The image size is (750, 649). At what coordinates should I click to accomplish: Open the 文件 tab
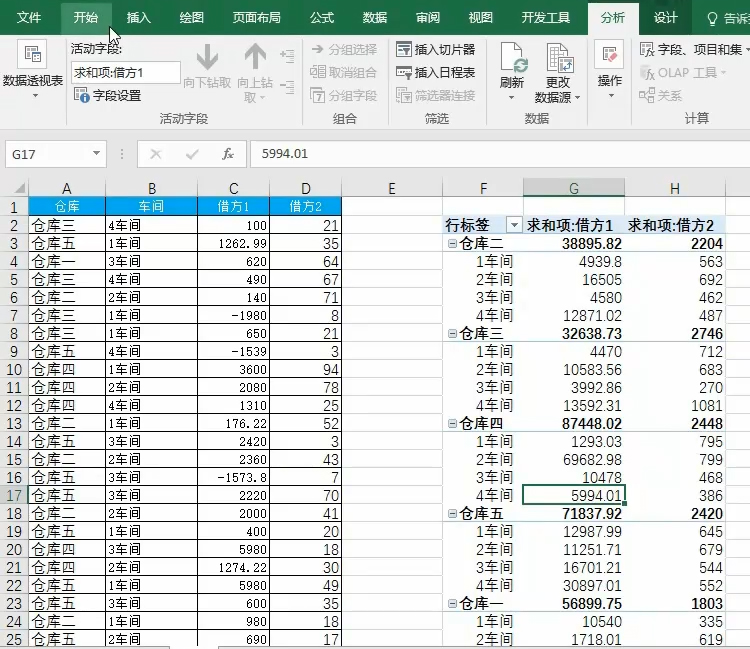(29, 18)
